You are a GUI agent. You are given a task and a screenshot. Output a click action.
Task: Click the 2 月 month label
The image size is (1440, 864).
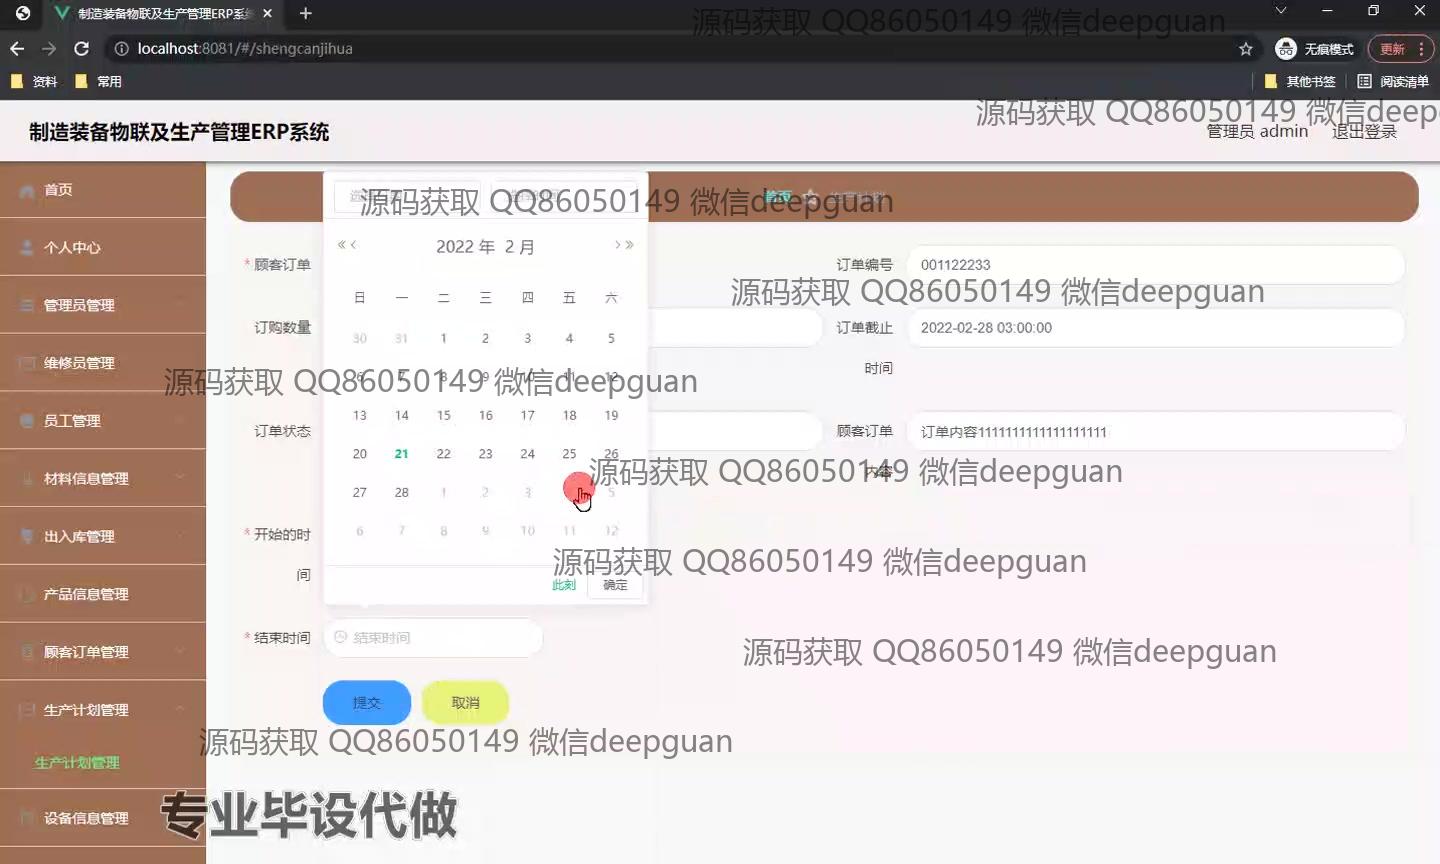point(519,247)
